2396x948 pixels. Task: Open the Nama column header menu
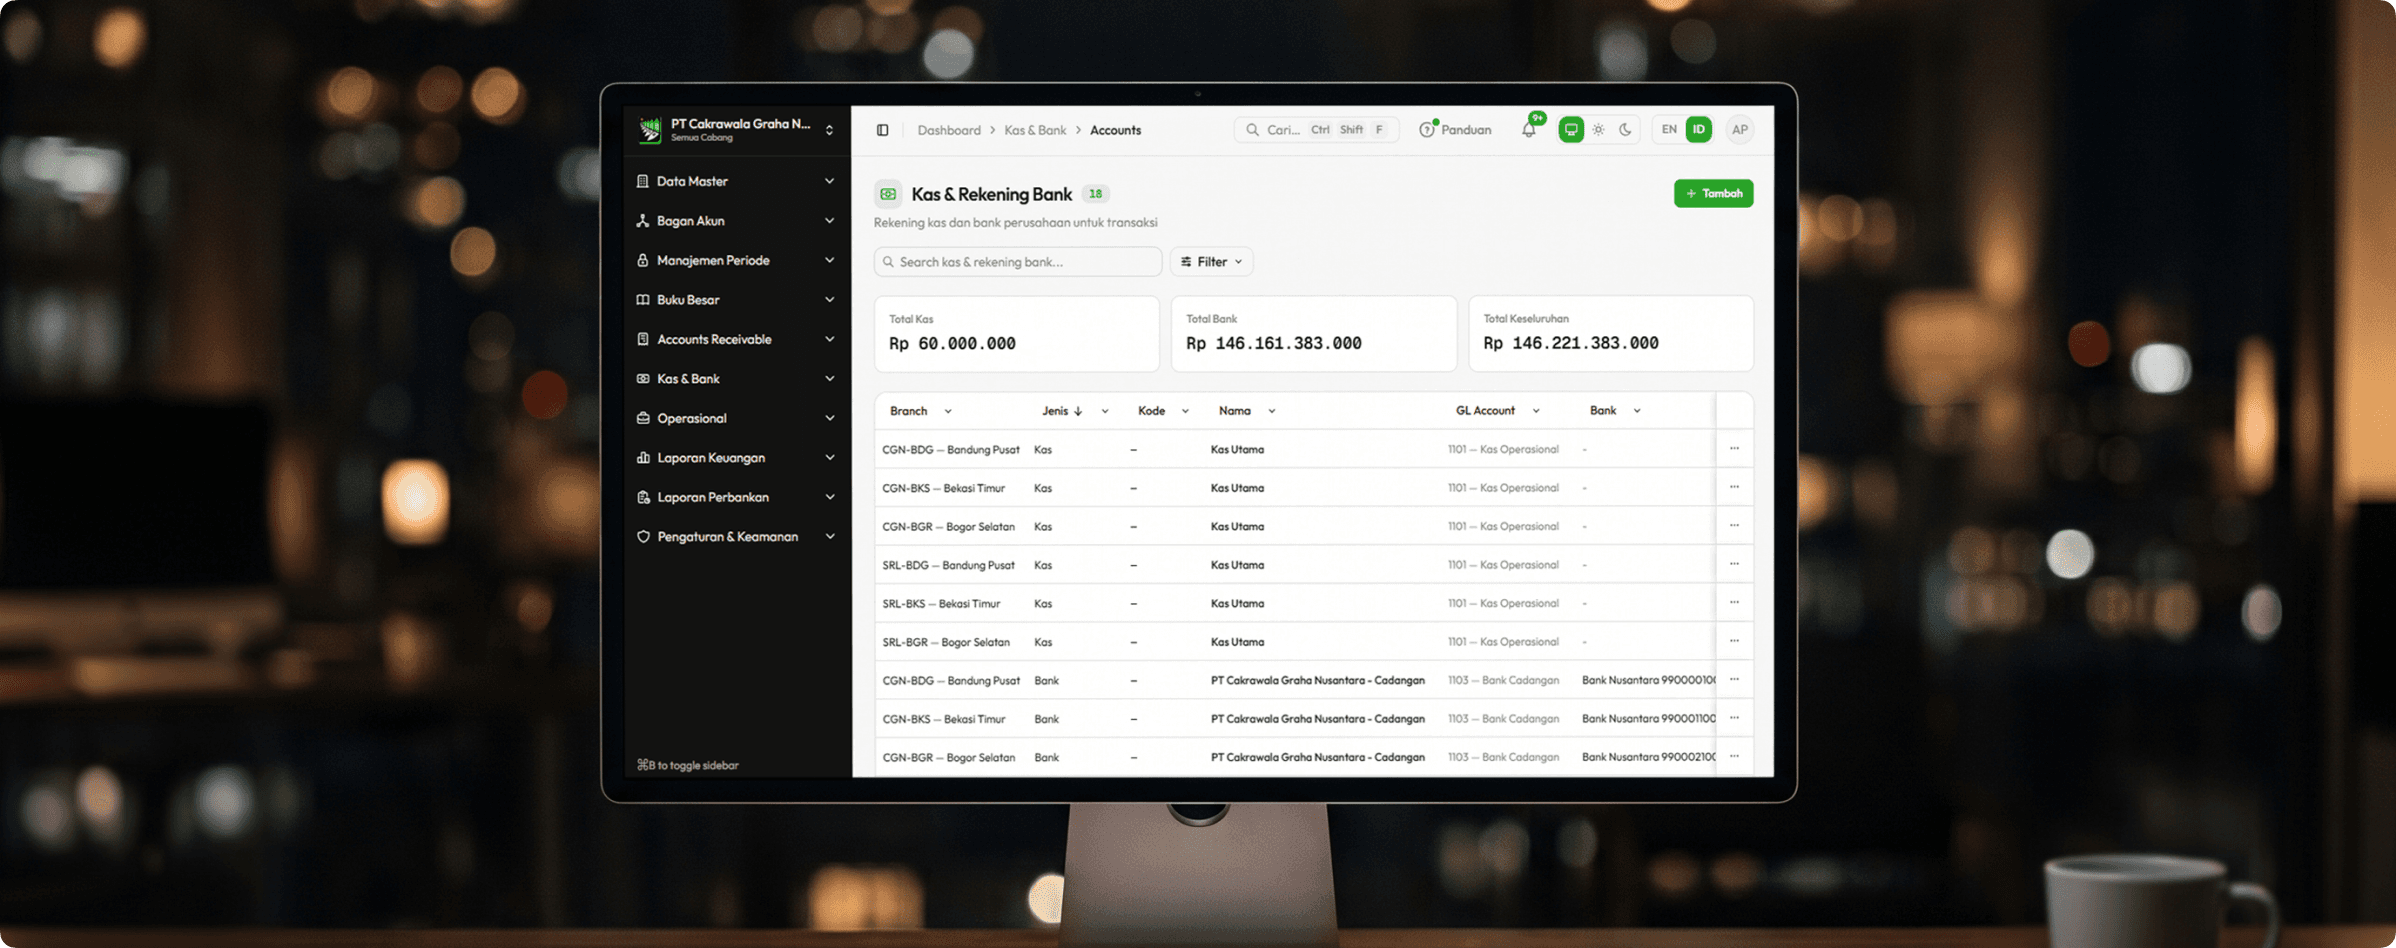(x=1272, y=411)
